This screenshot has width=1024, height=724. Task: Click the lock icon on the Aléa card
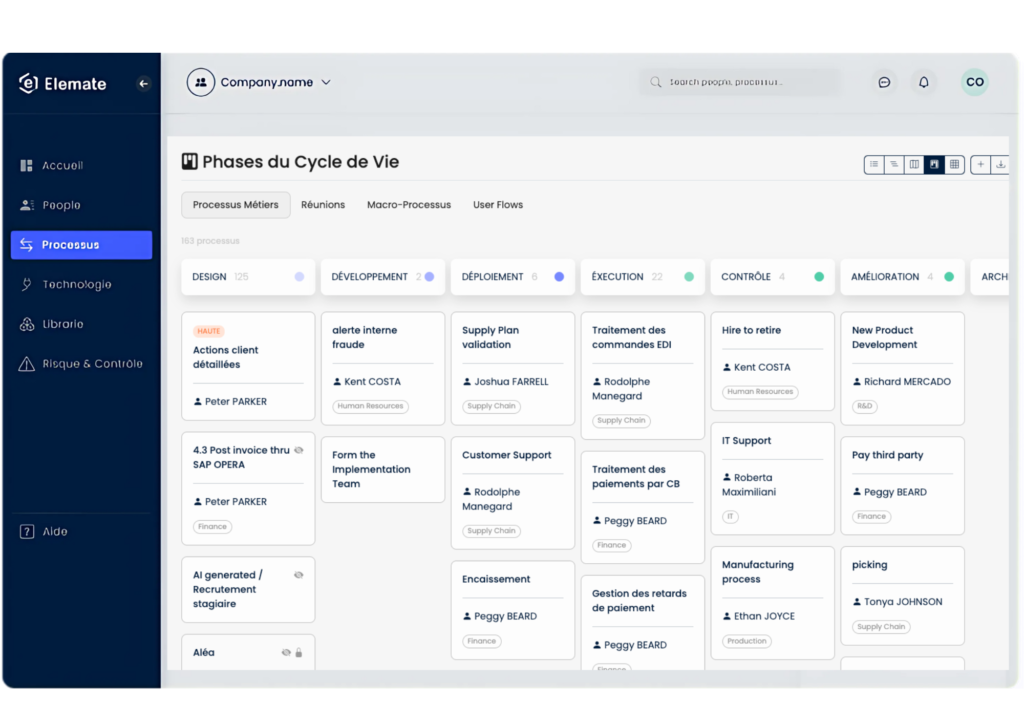point(299,653)
